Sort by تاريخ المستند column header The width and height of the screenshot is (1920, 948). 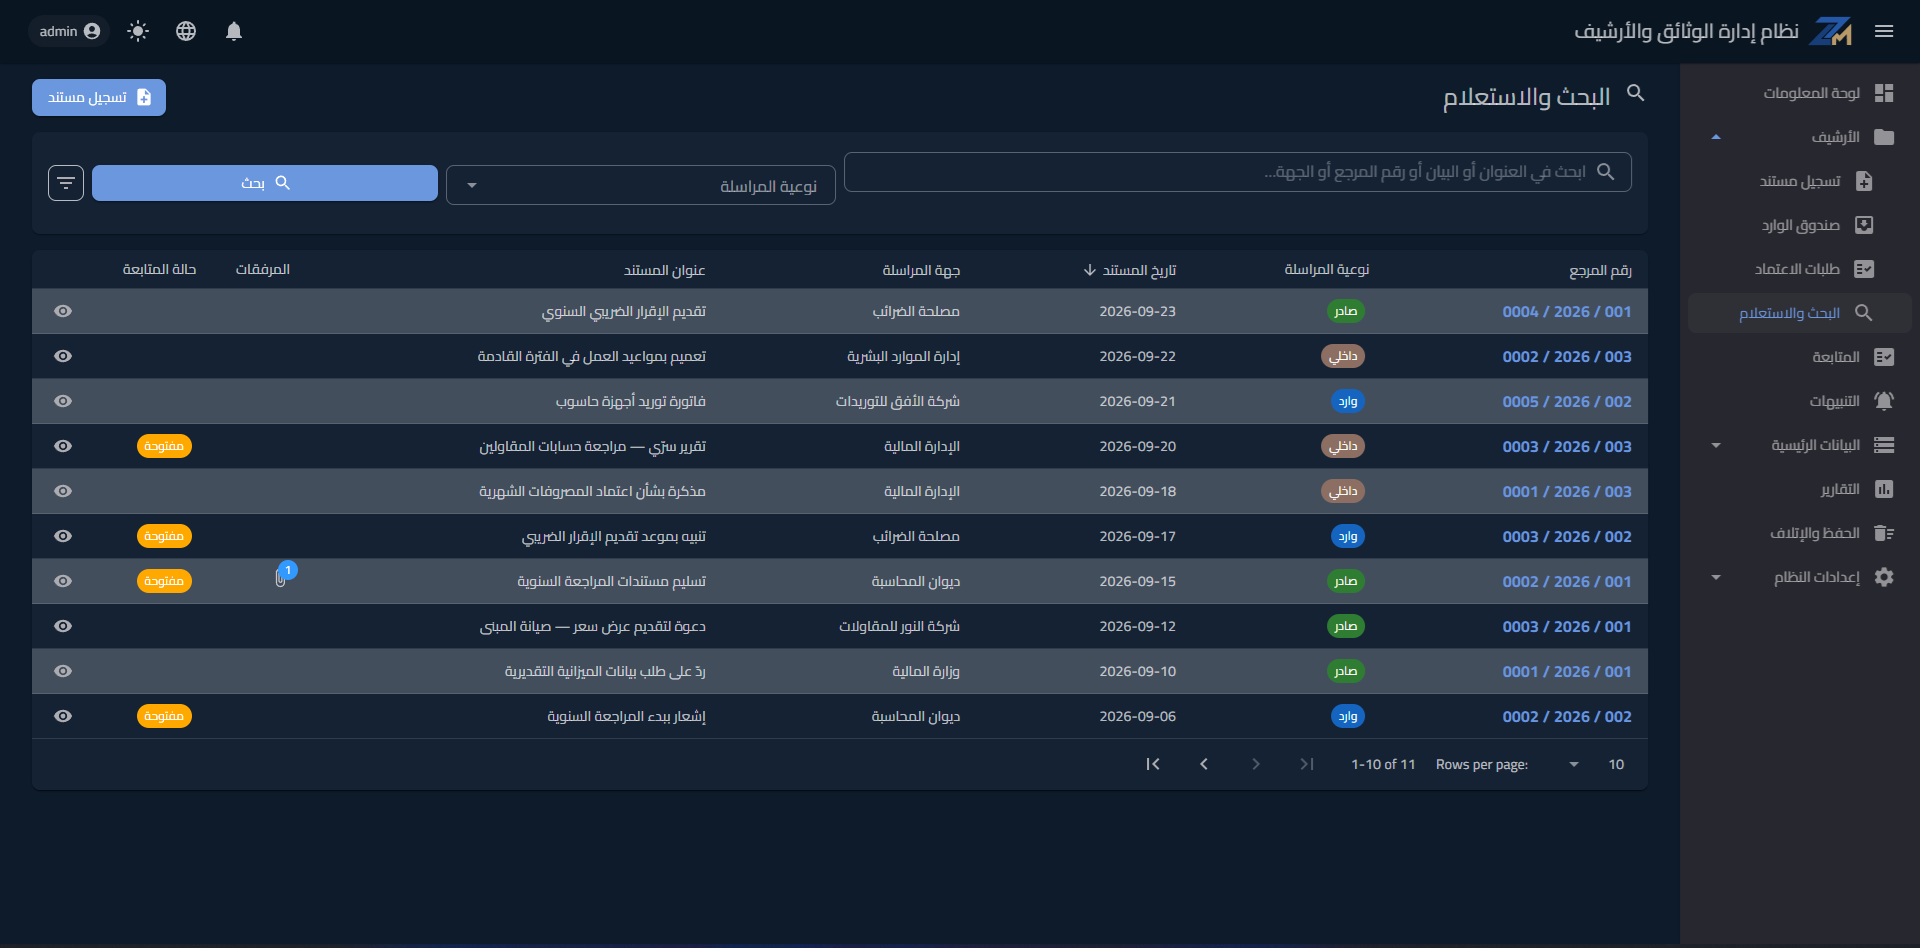point(1130,270)
